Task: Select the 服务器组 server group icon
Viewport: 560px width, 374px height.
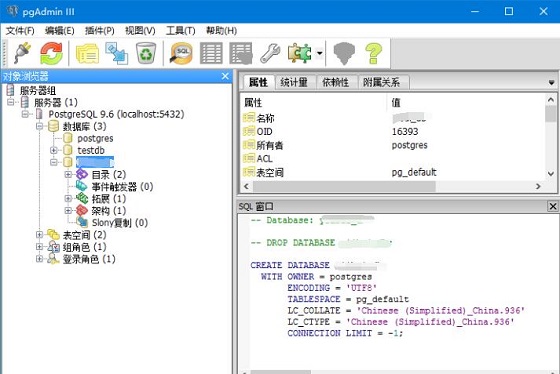Action: point(11,90)
